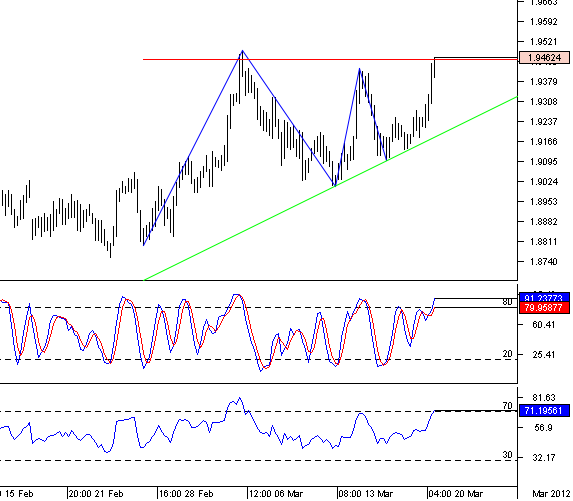
Task: Click the stochastic axis label 60.41
Action: coord(544,324)
